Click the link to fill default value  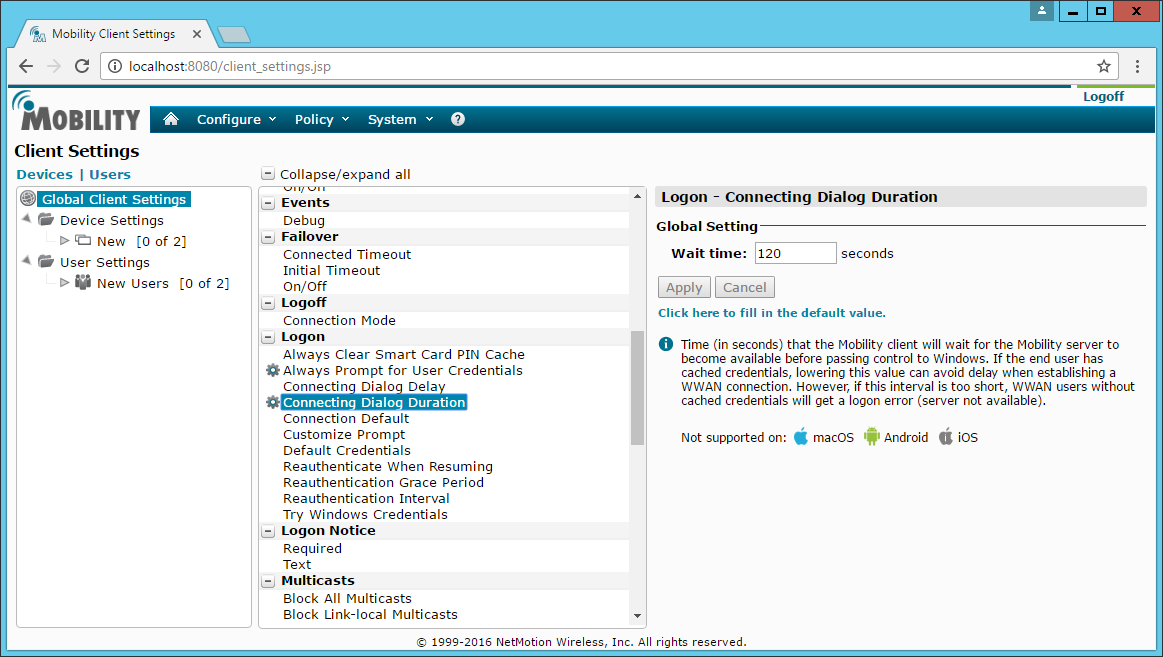pyautogui.click(x=771, y=313)
